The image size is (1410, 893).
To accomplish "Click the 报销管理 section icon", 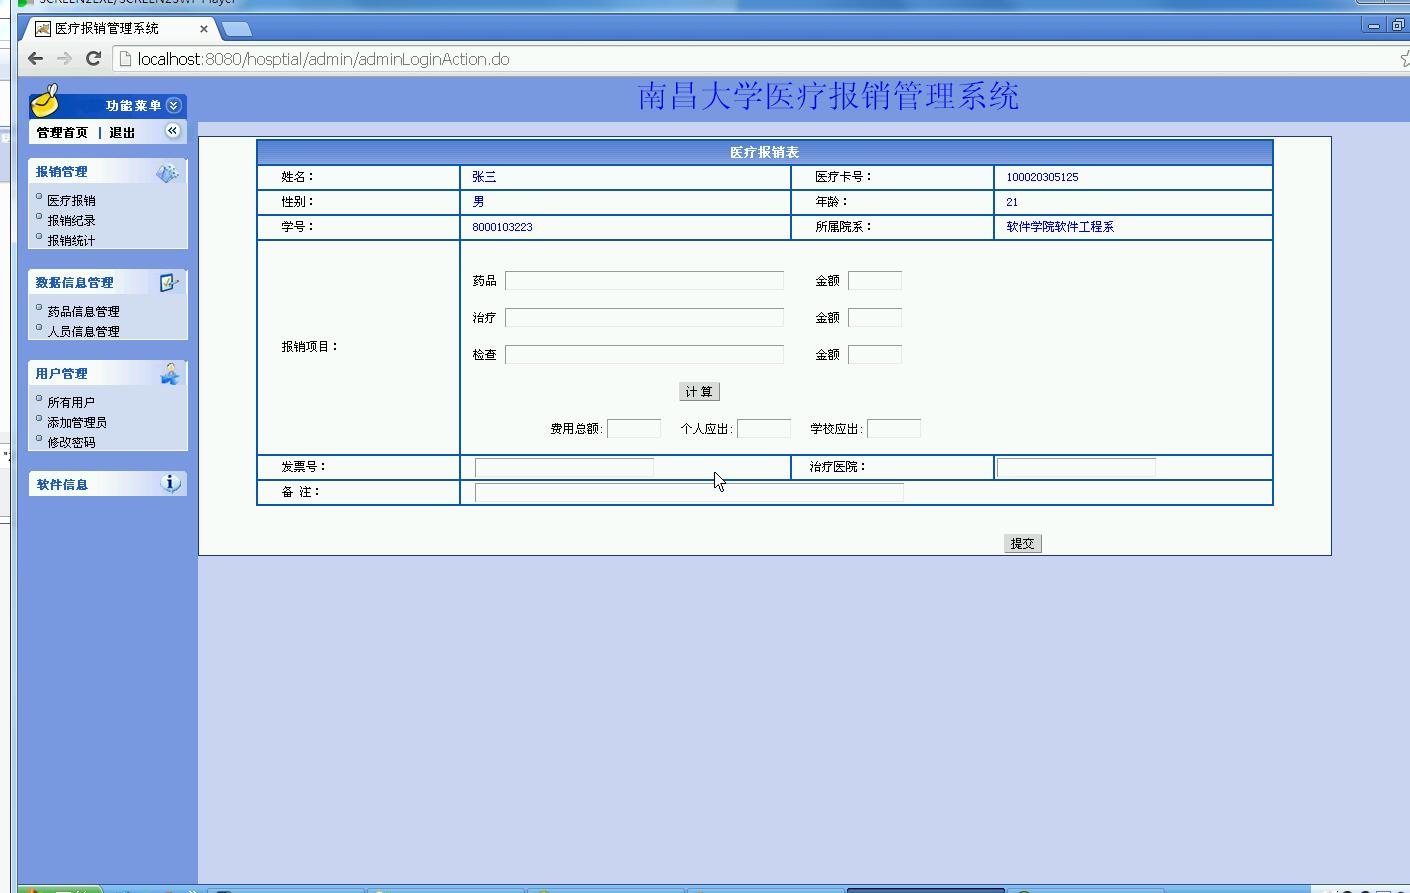I will click(167, 172).
